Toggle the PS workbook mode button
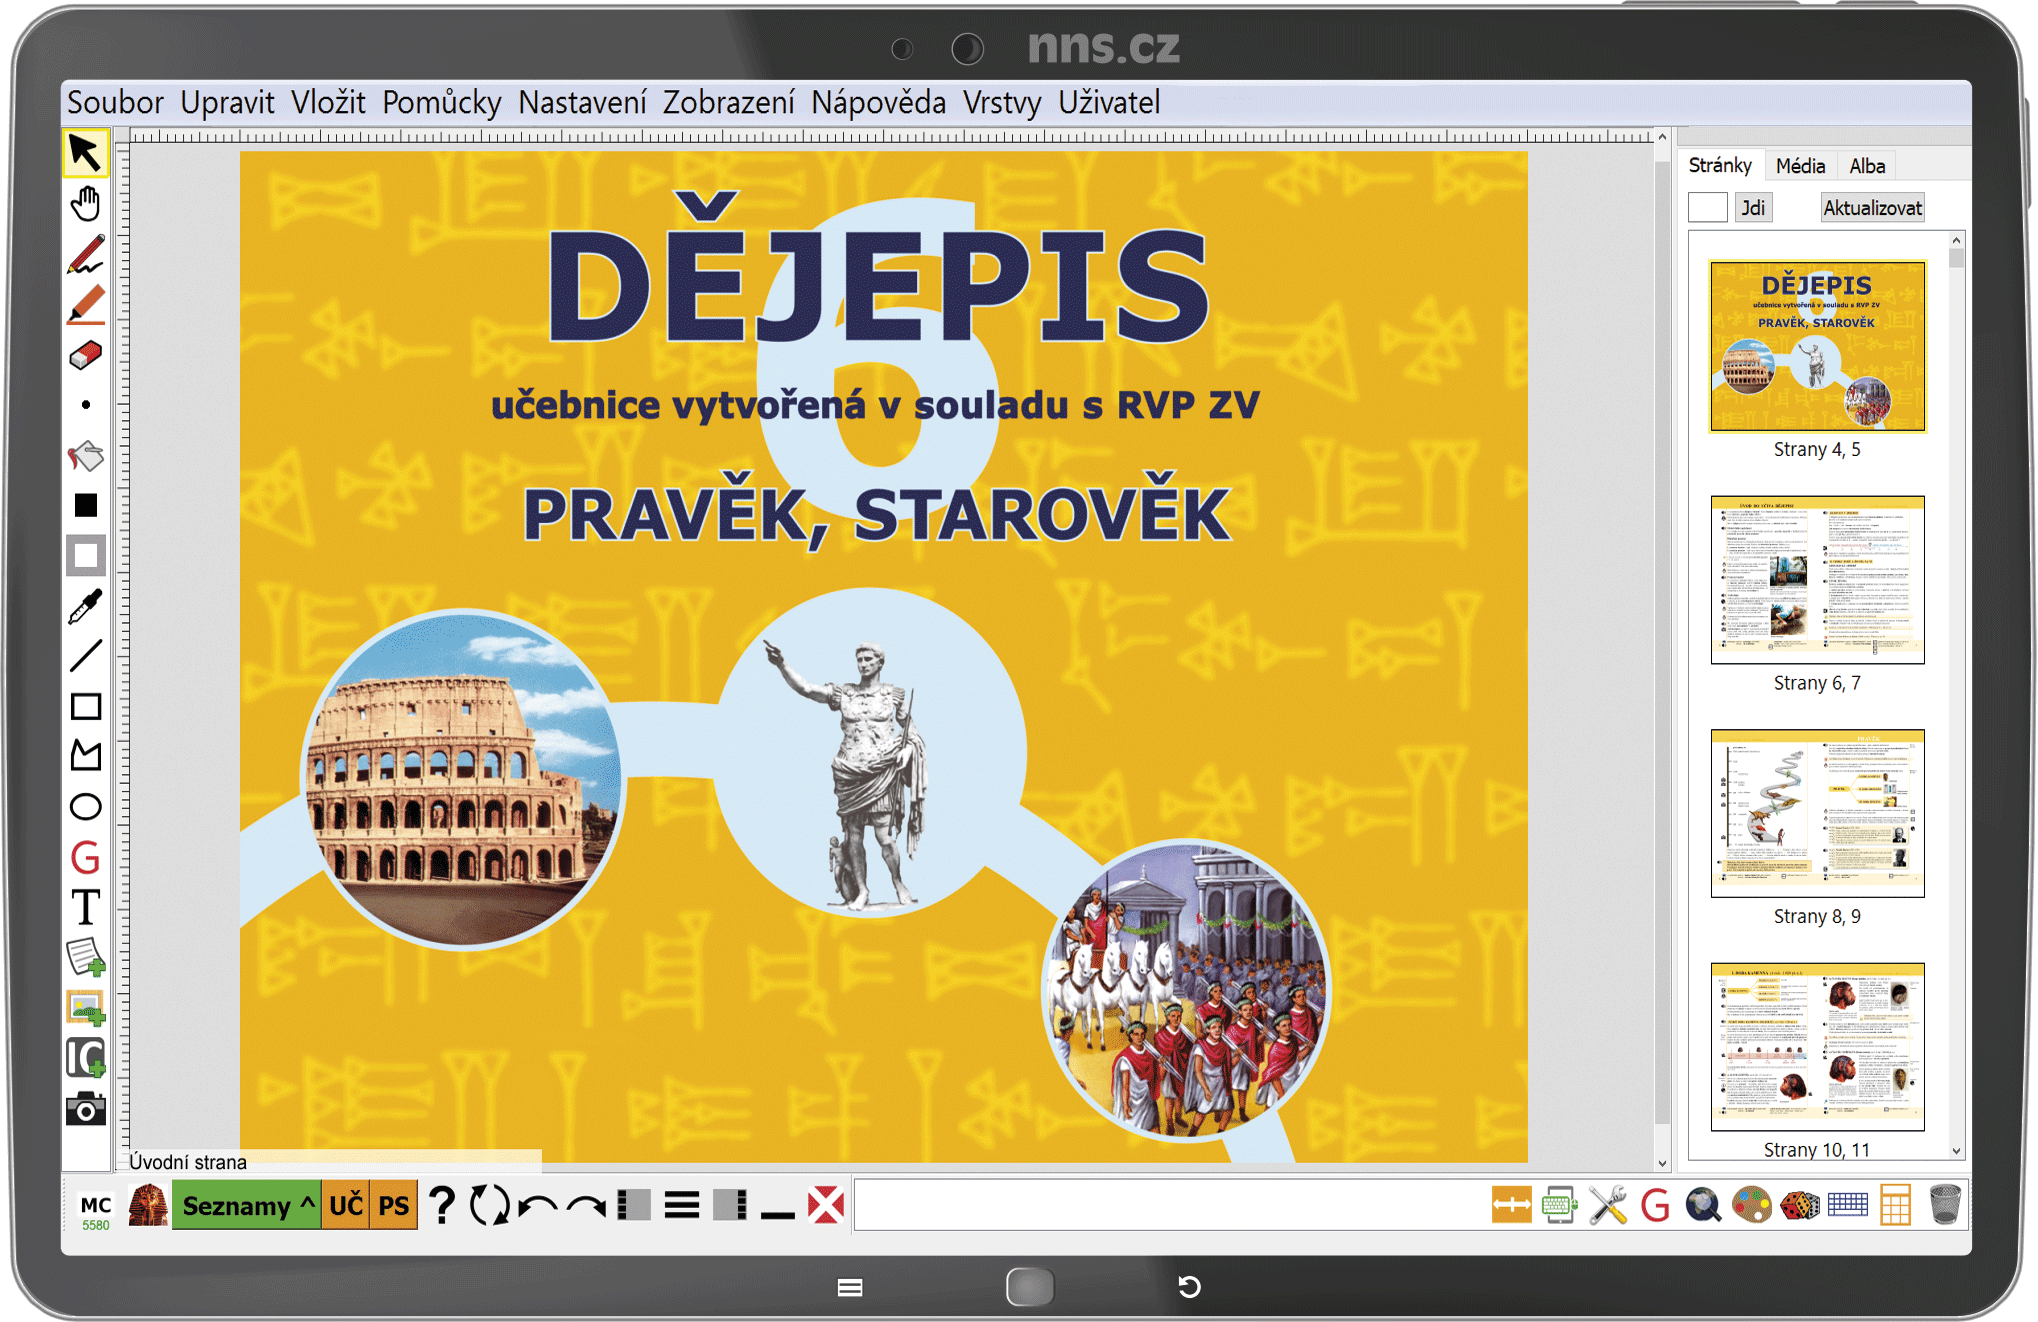Image resolution: width=2038 pixels, height=1322 pixels. [393, 1206]
